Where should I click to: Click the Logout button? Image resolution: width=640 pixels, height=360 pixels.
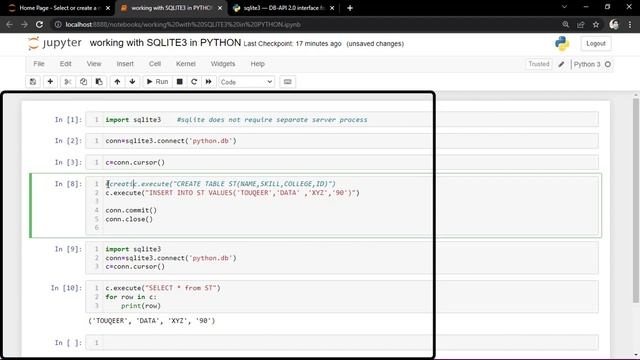pyautogui.click(x=596, y=43)
